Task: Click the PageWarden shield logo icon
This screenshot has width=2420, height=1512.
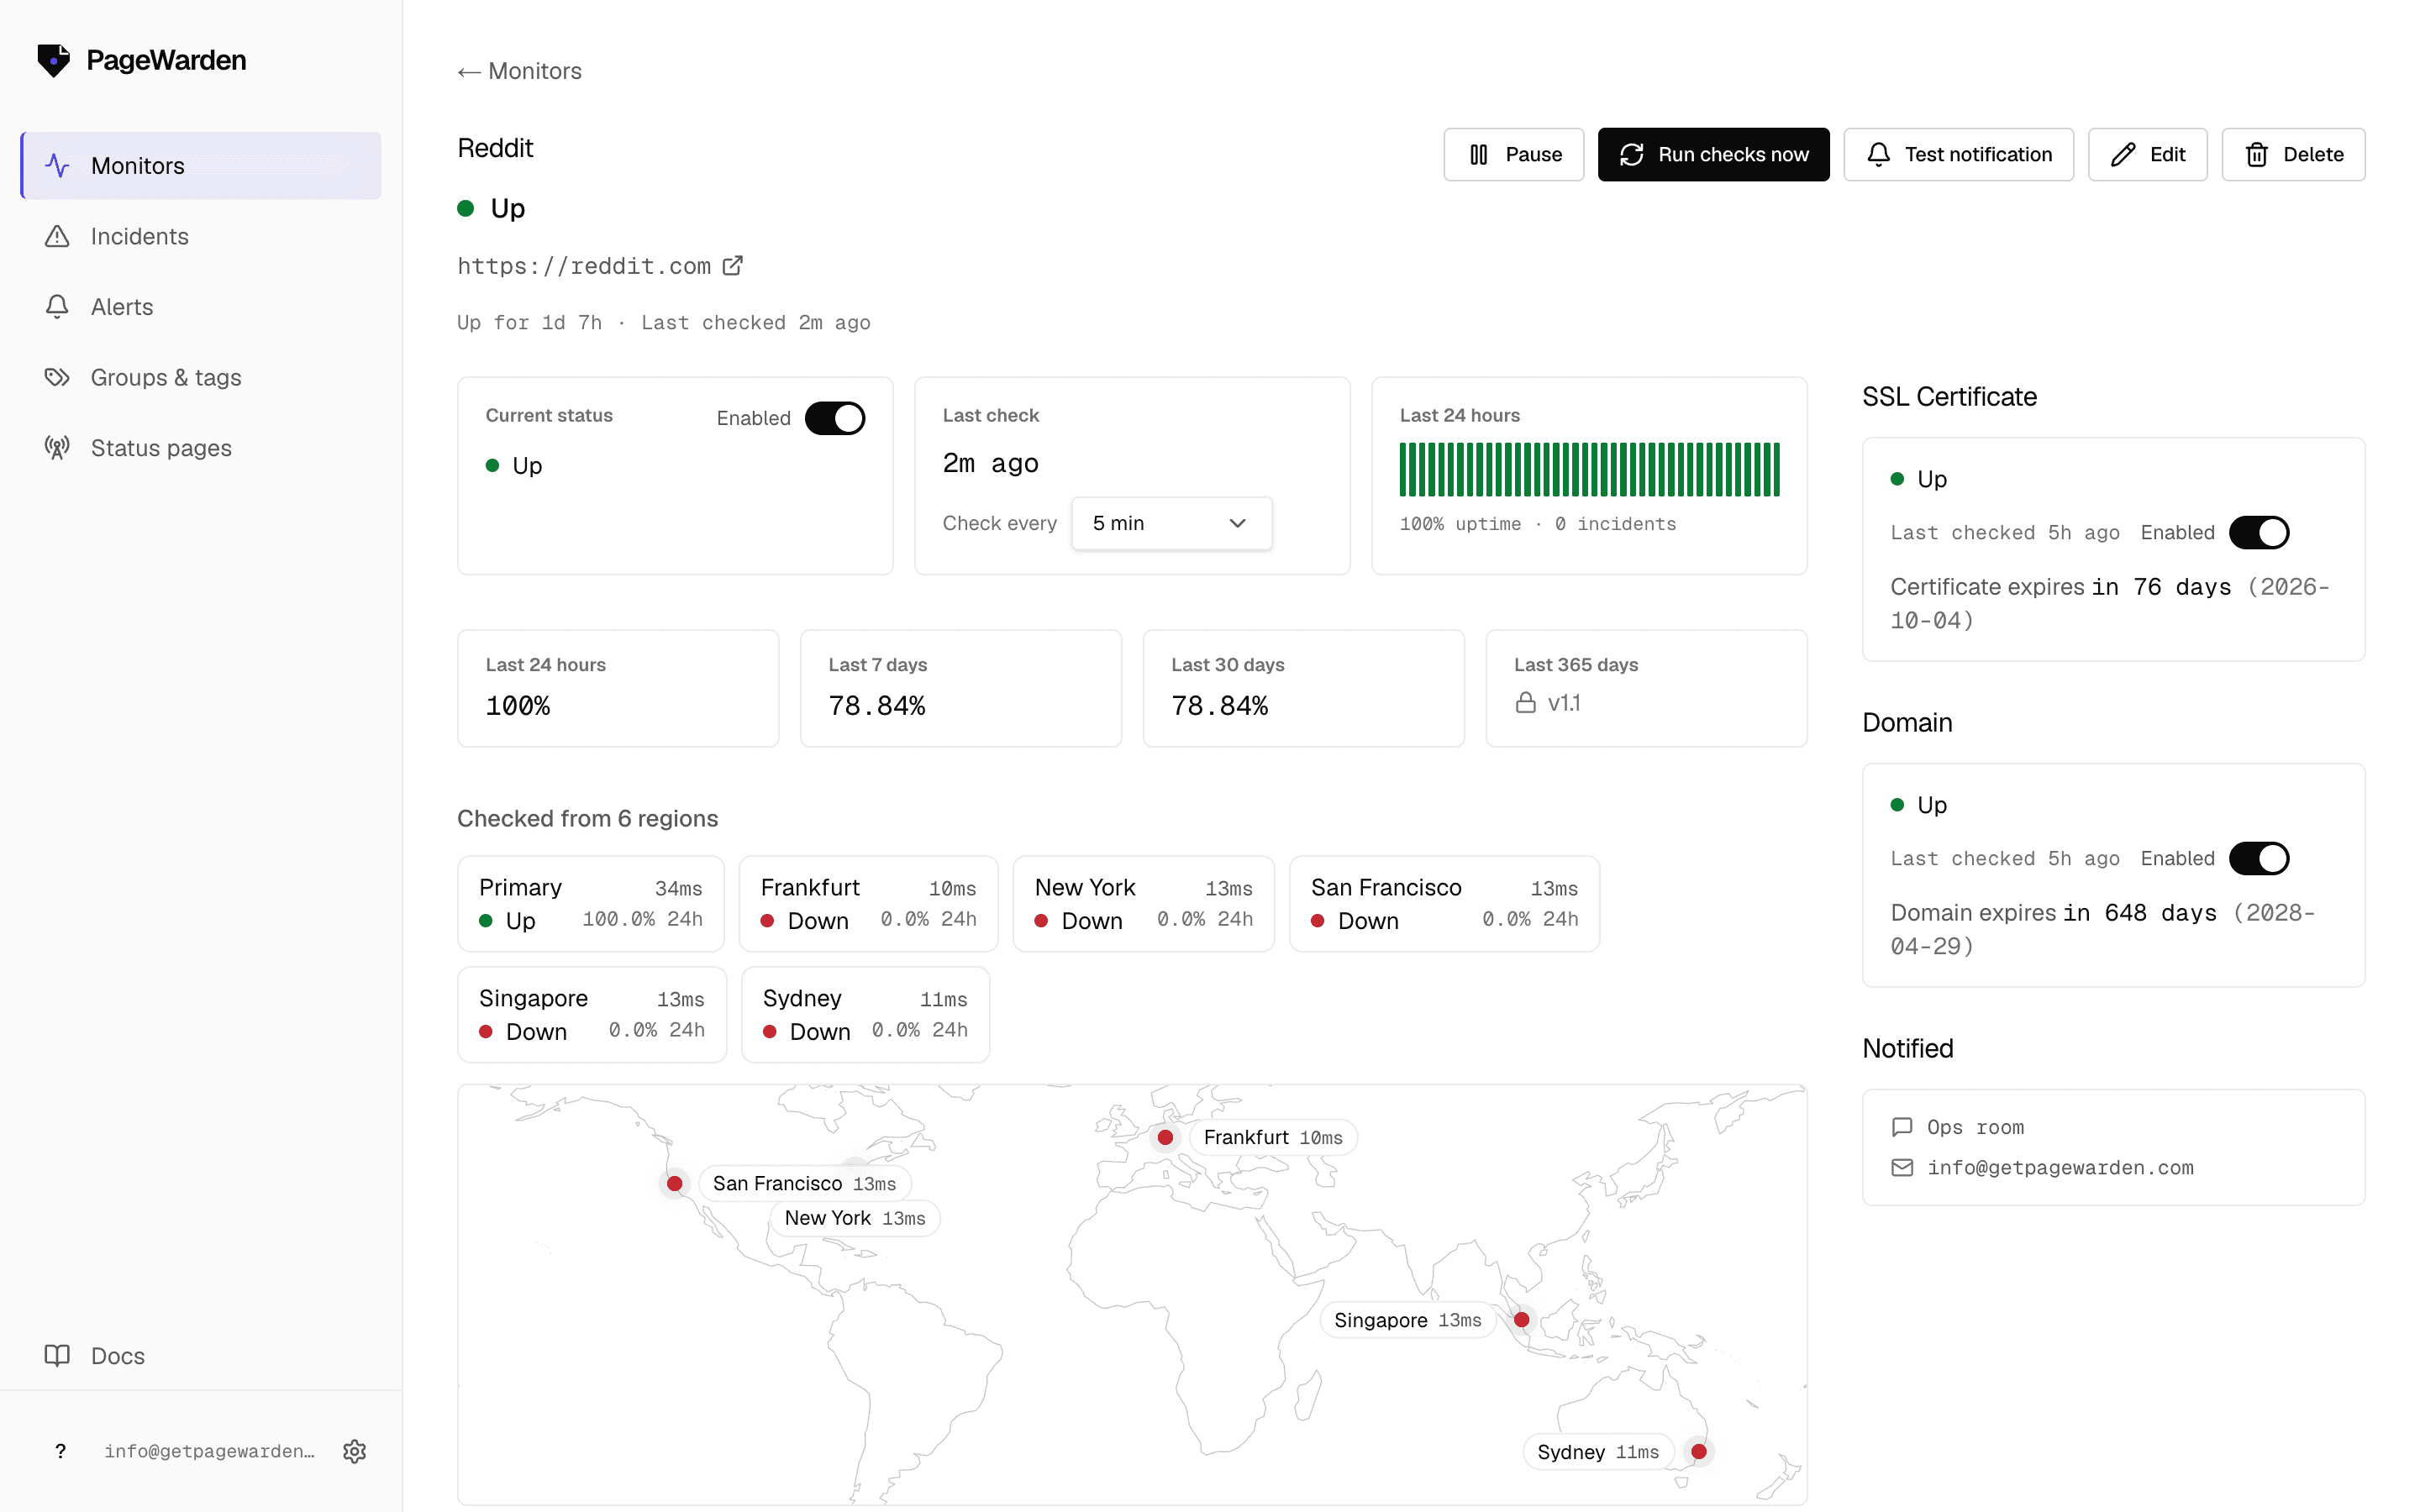Action: (54, 60)
